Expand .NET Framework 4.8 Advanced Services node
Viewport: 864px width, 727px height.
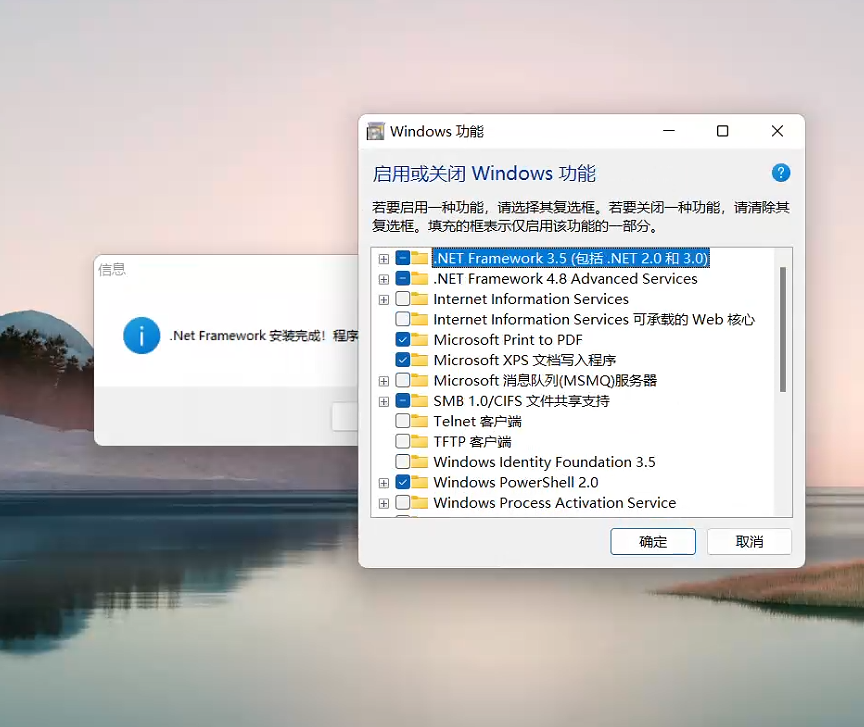click(384, 279)
